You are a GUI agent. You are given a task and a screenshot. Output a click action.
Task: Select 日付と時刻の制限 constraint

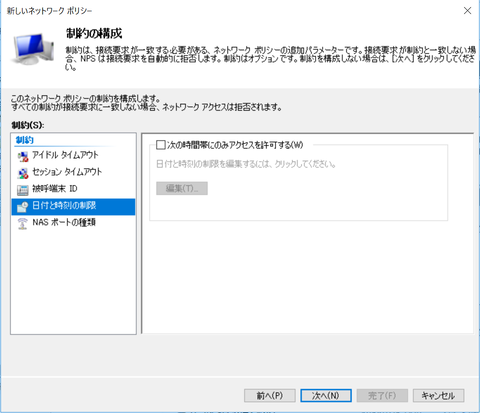(73, 206)
